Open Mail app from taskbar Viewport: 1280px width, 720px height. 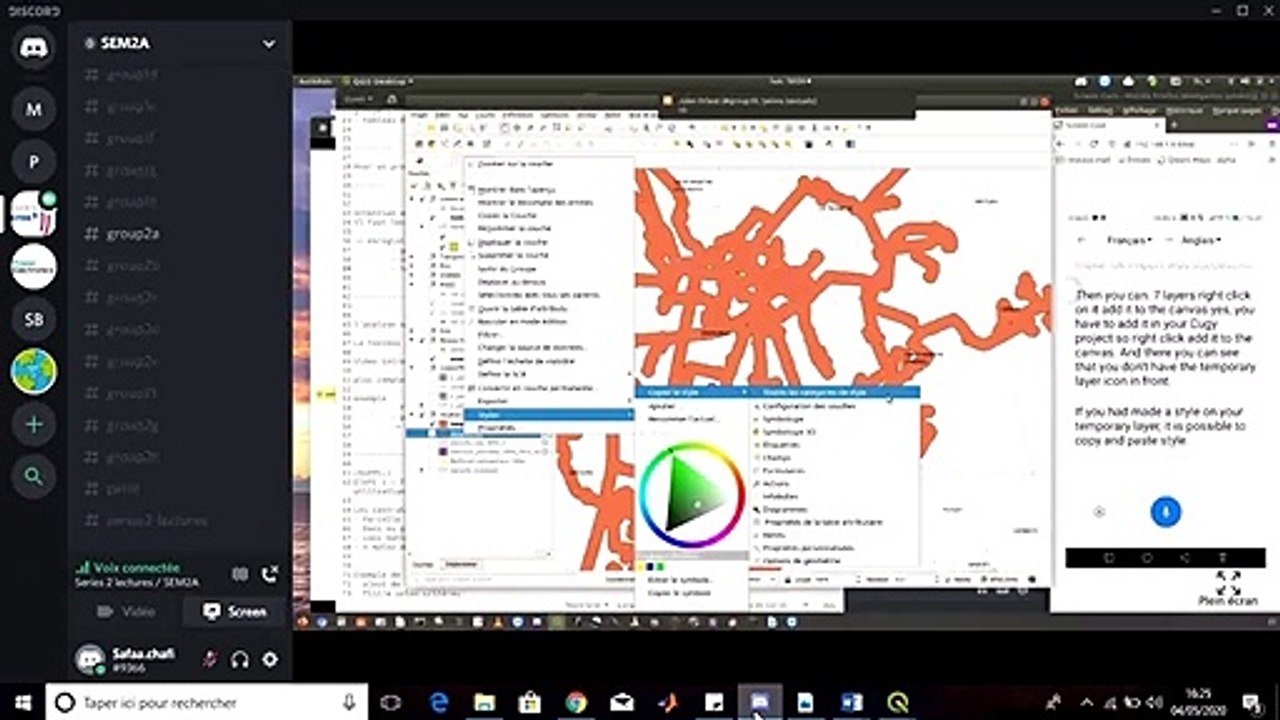click(622, 703)
